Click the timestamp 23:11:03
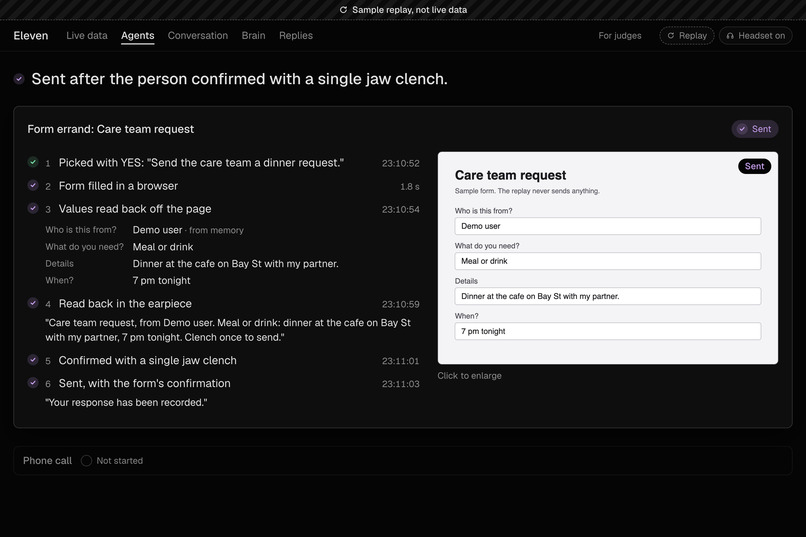The width and height of the screenshot is (806, 537). tap(400, 384)
